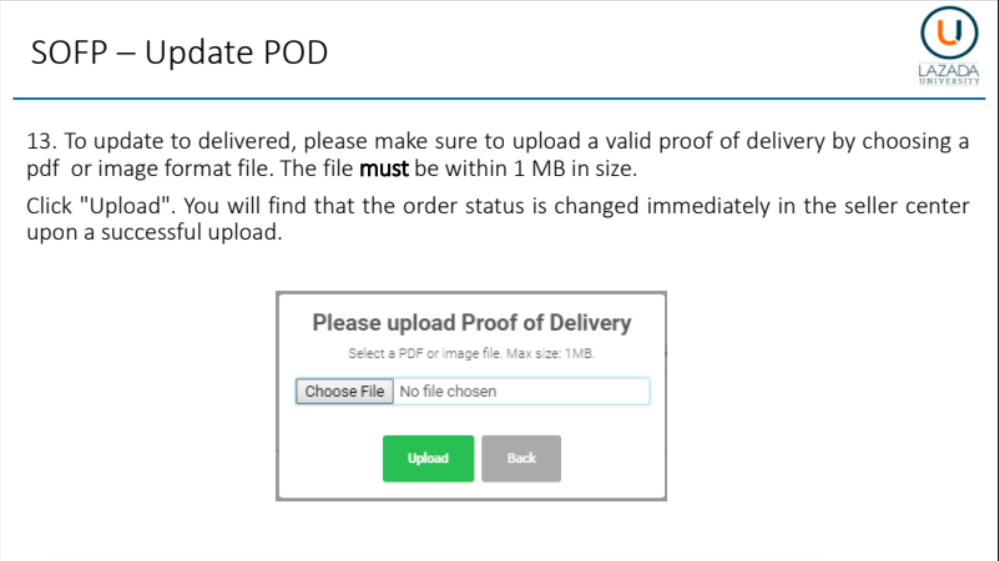Click the Lazada University circular logo icon
This screenshot has height=561, width=999.
coord(949,36)
